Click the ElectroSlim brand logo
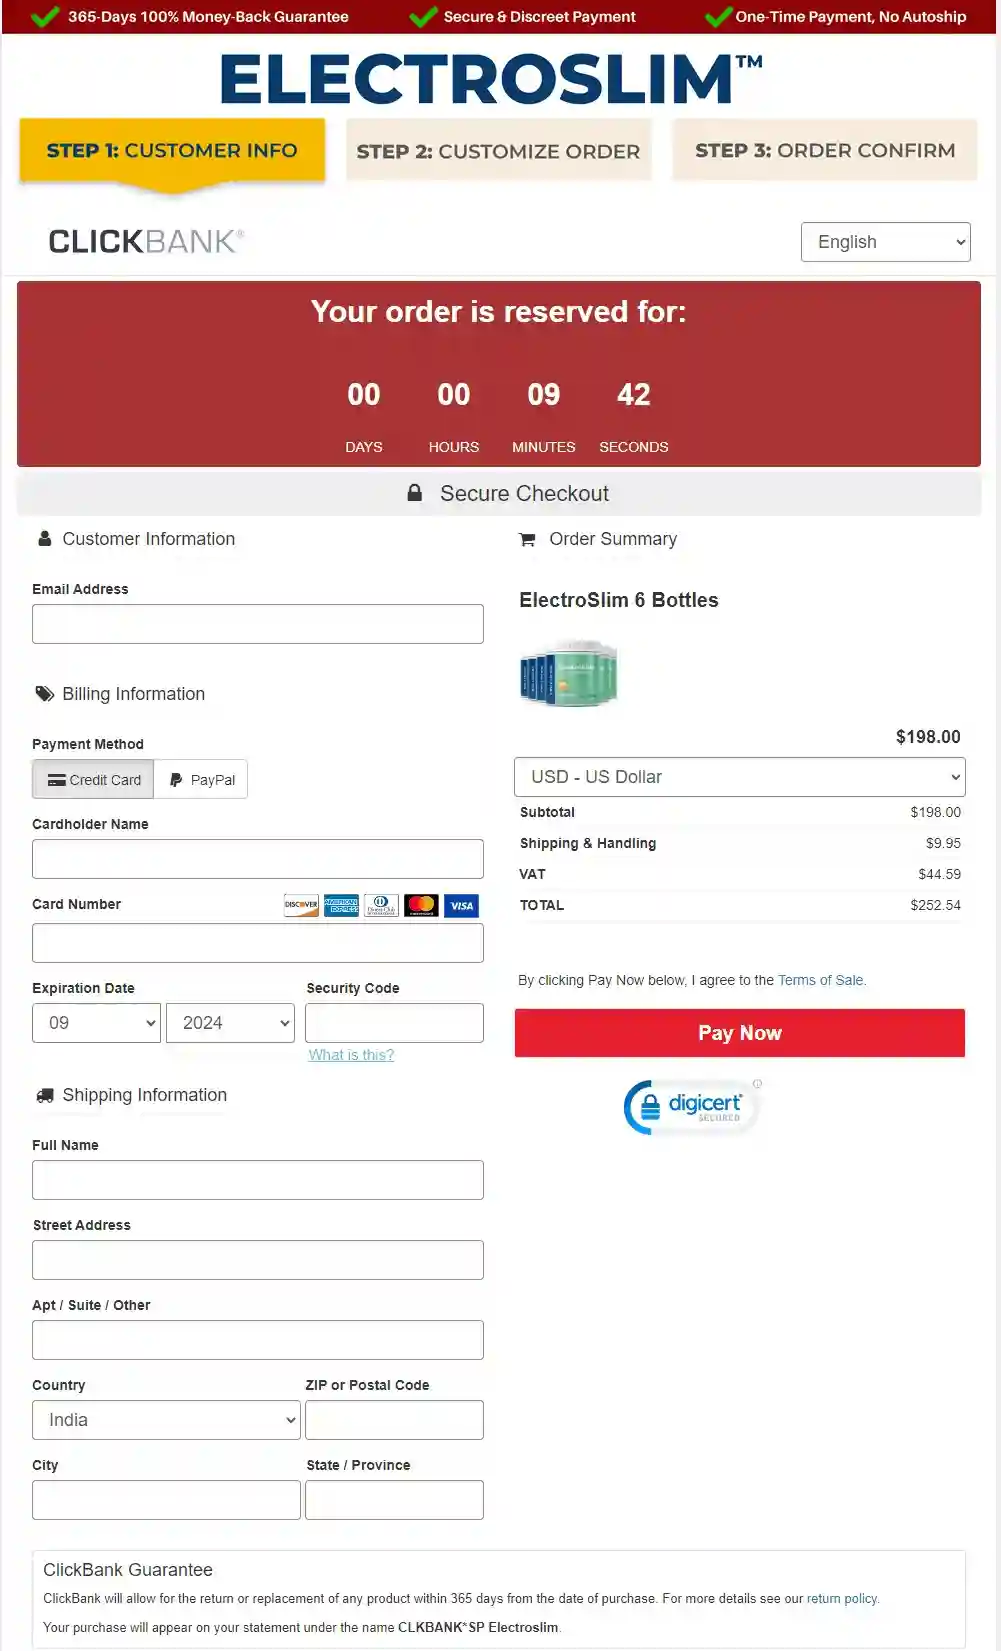The height and width of the screenshot is (1651, 1001). (x=491, y=79)
